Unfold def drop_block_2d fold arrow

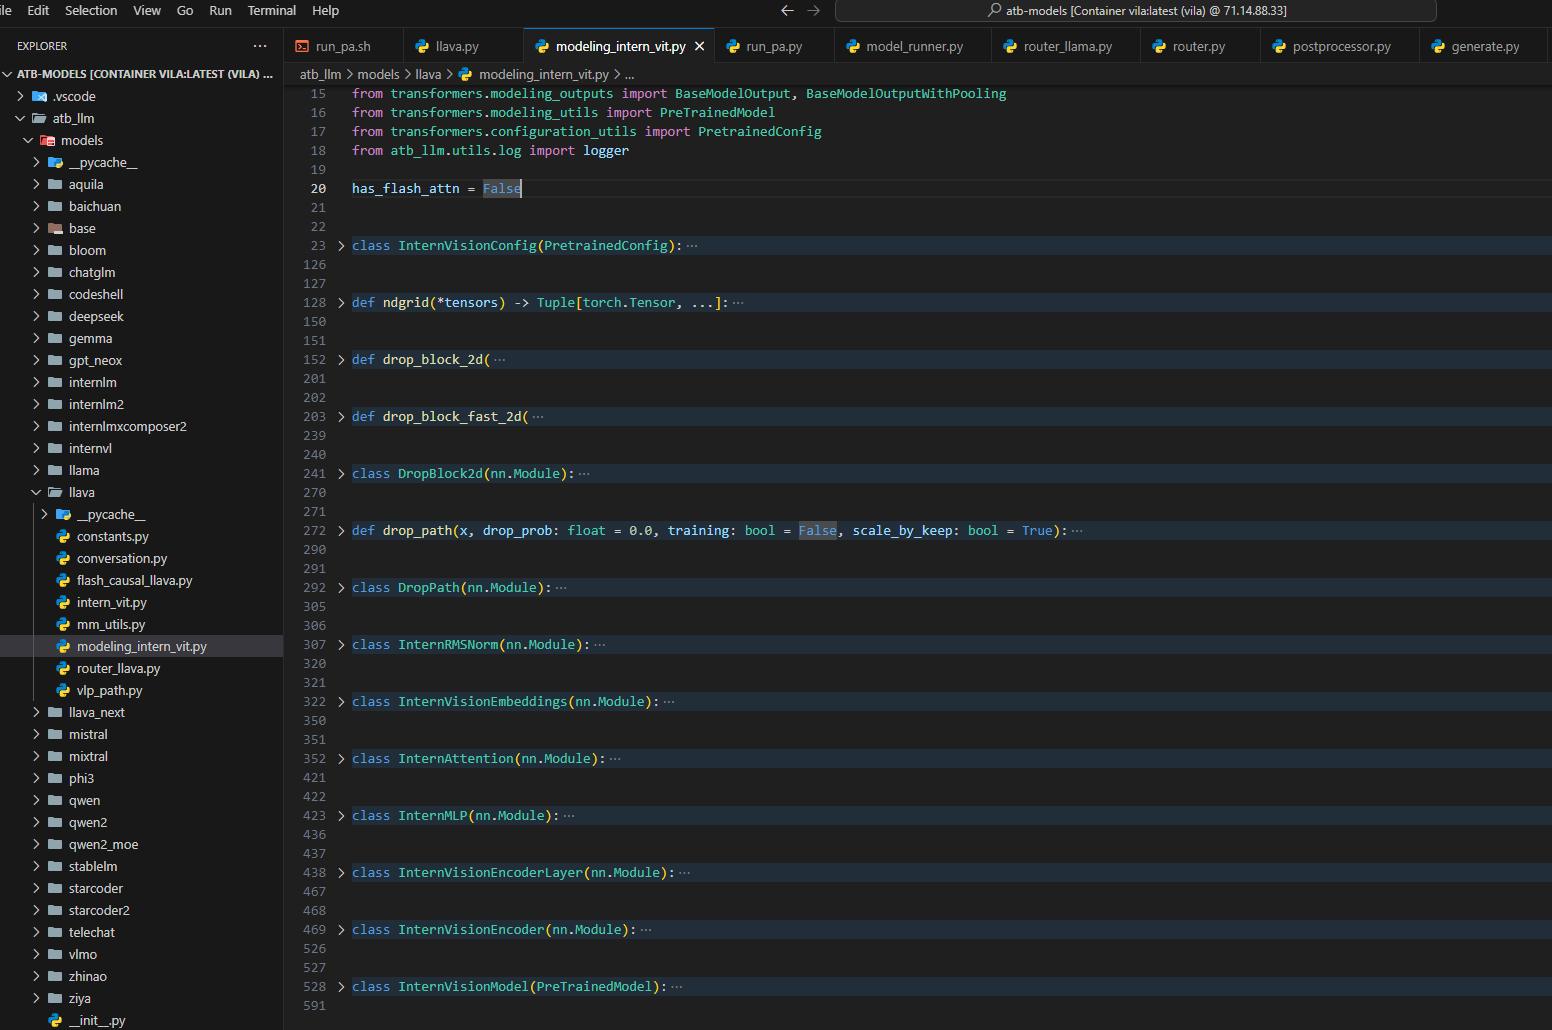click(x=341, y=359)
